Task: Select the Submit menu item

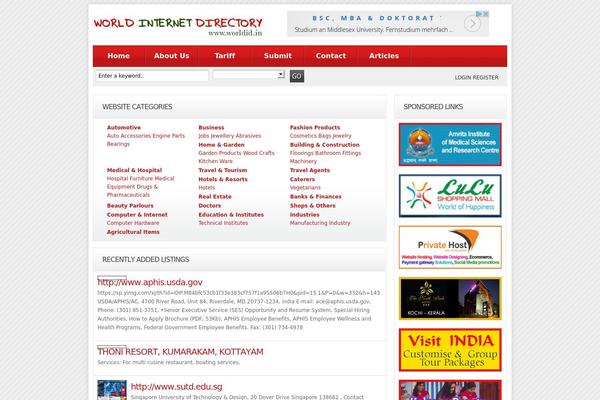Action: 277,56
